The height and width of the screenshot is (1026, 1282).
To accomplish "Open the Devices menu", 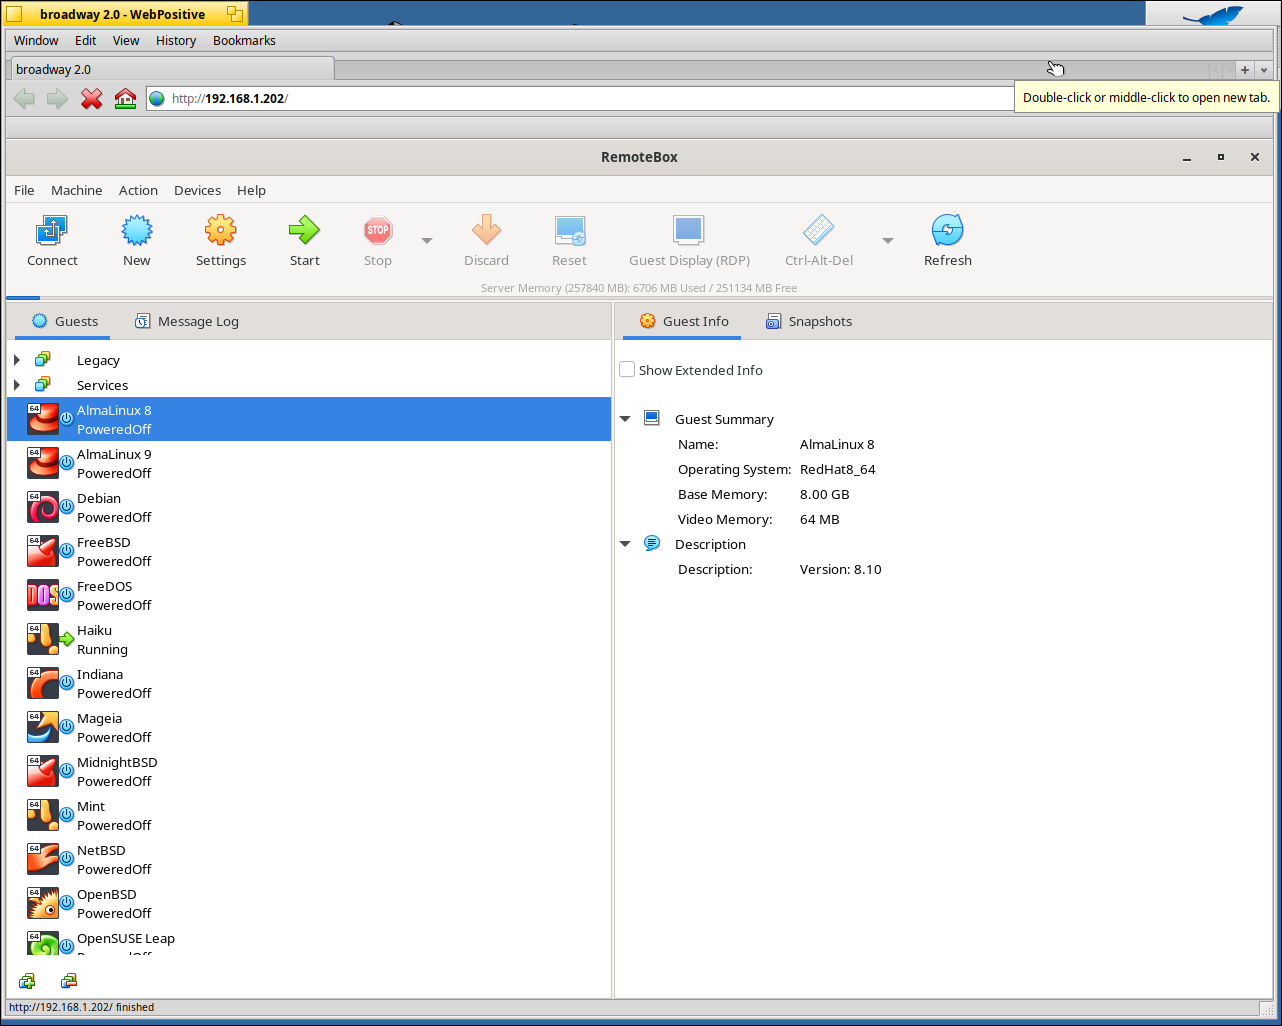I will [x=197, y=190].
